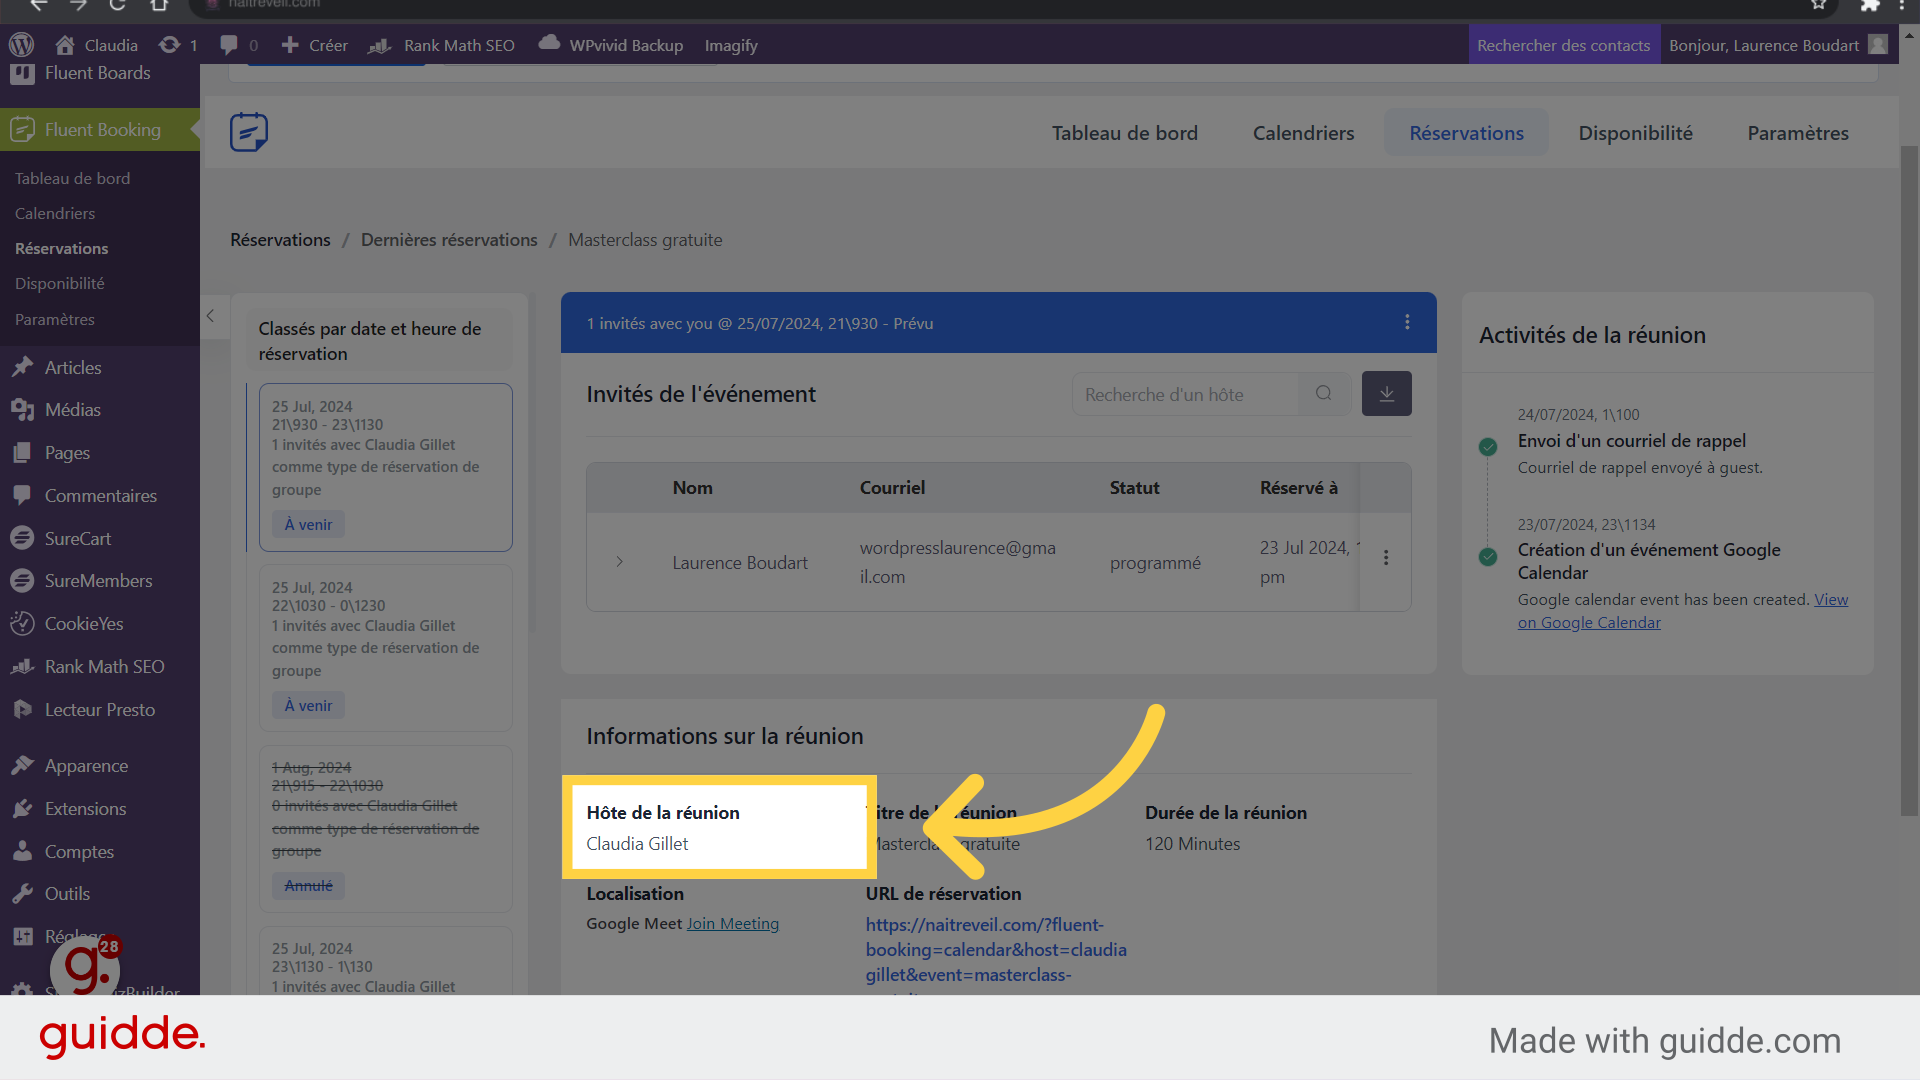Click the Nom column header

(x=692, y=488)
